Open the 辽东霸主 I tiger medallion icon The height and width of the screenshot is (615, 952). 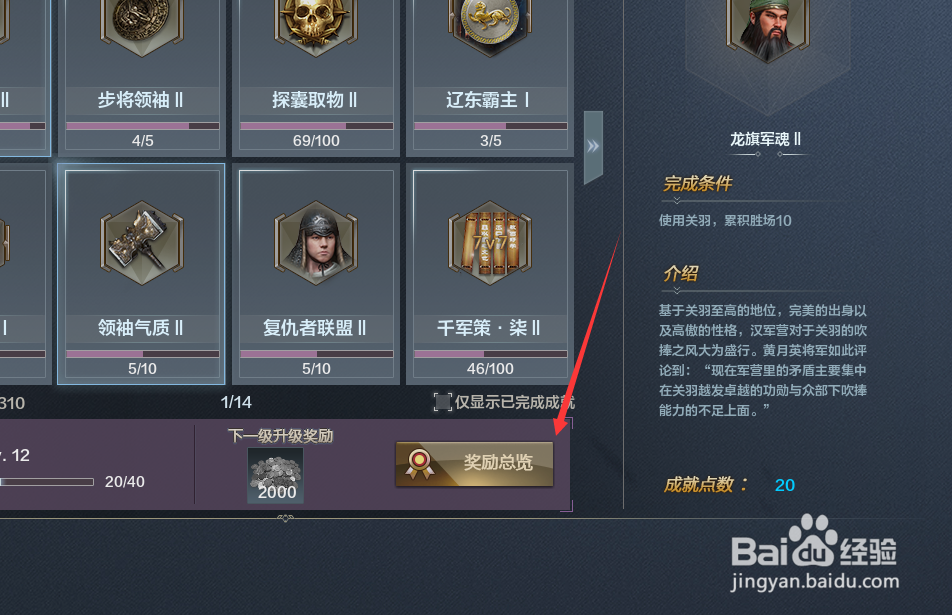pos(490,25)
